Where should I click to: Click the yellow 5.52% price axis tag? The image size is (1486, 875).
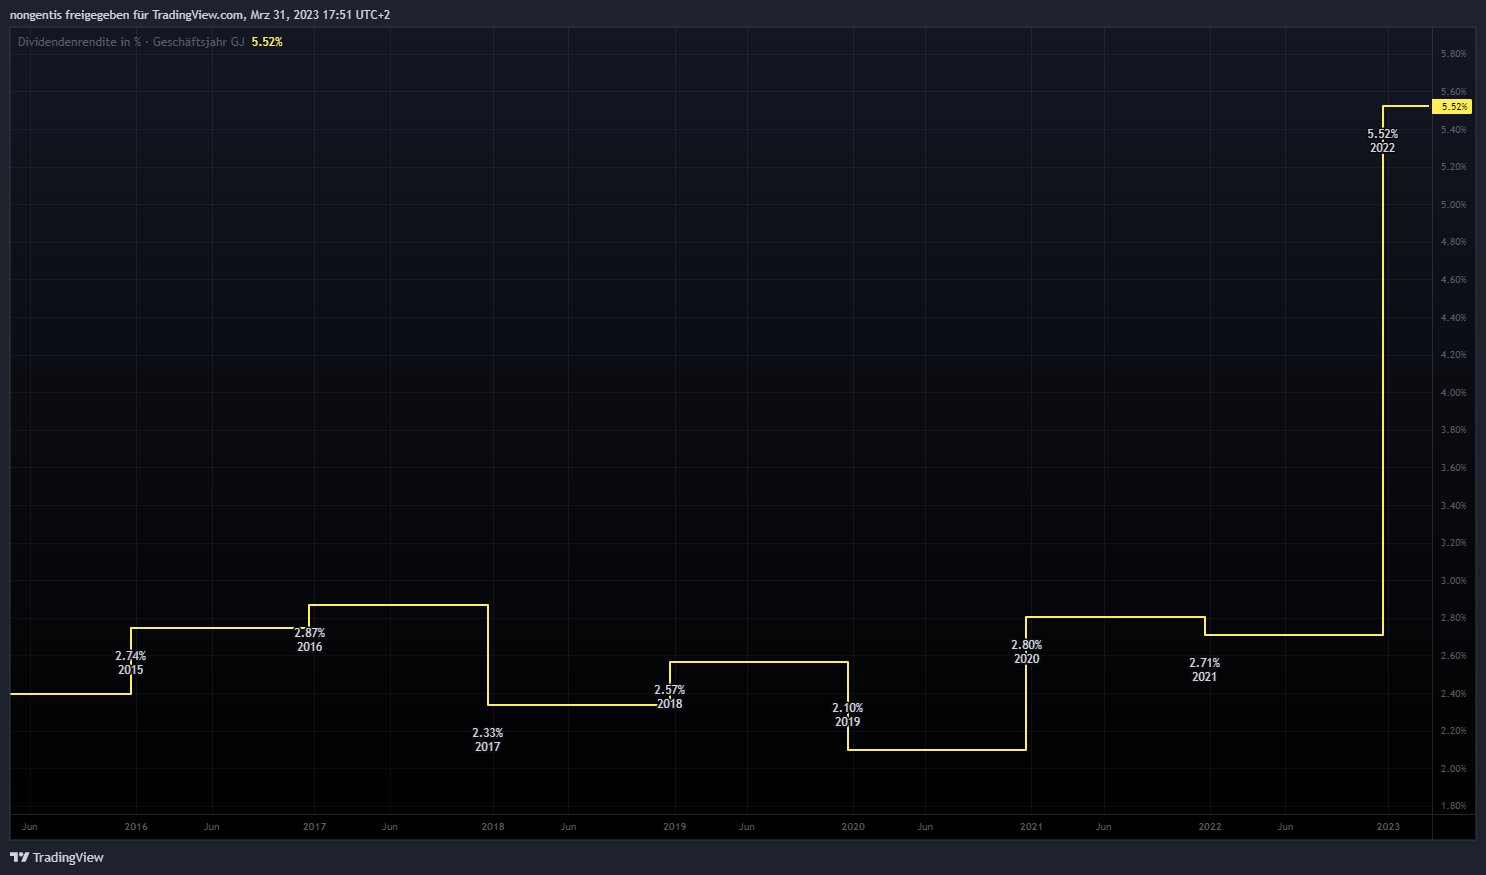coord(1454,106)
